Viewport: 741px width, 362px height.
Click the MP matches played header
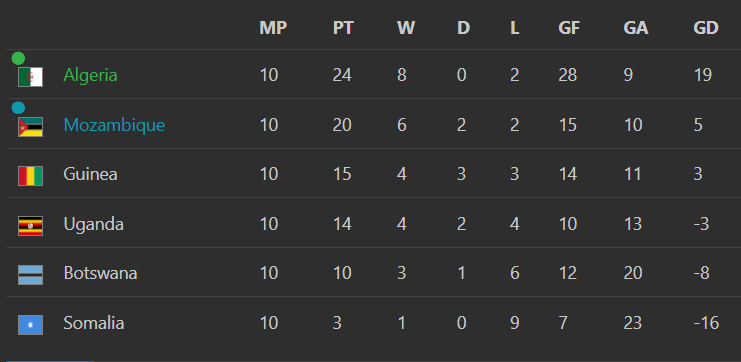tap(273, 28)
